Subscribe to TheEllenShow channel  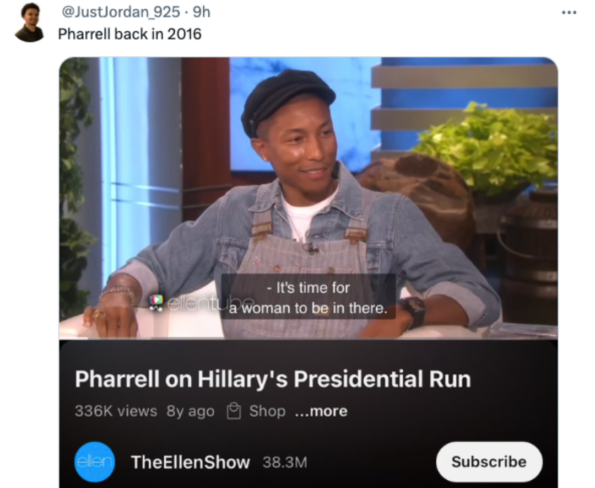pyautogui.click(x=489, y=462)
